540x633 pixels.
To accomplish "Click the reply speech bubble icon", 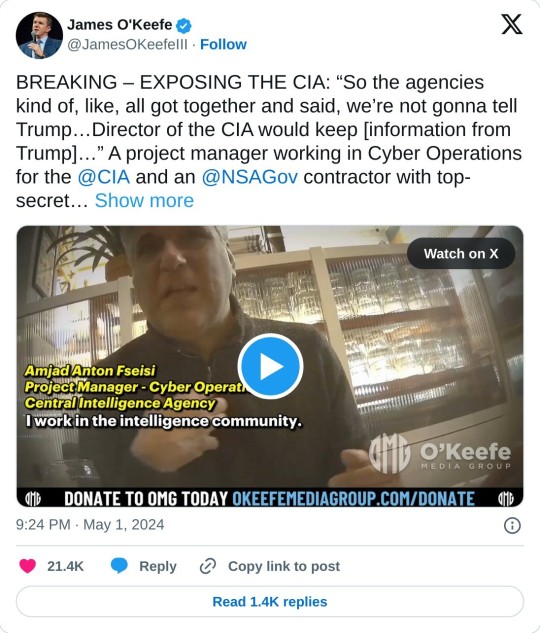I will click(119, 566).
